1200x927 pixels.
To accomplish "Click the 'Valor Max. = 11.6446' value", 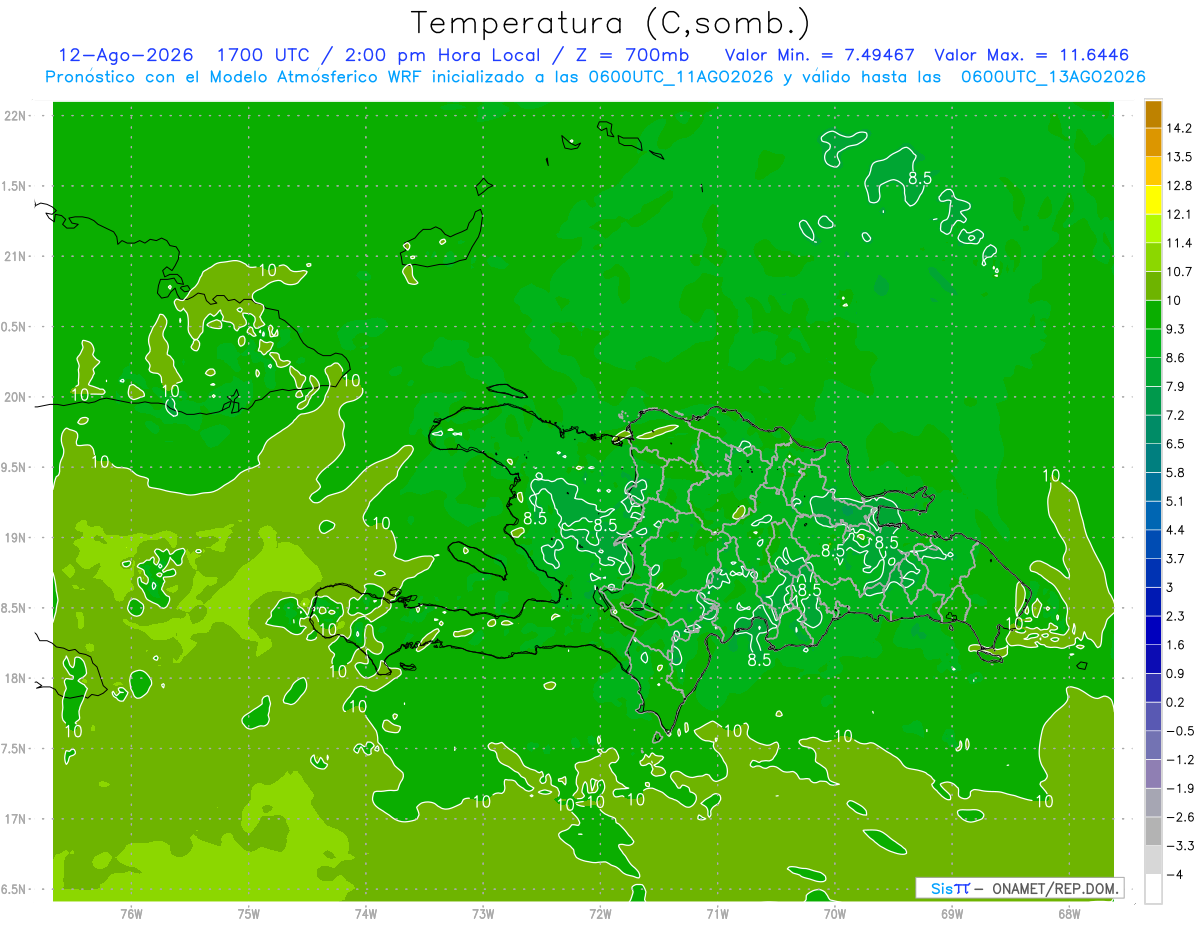I will pyautogui.click(x=1032, y=54).
